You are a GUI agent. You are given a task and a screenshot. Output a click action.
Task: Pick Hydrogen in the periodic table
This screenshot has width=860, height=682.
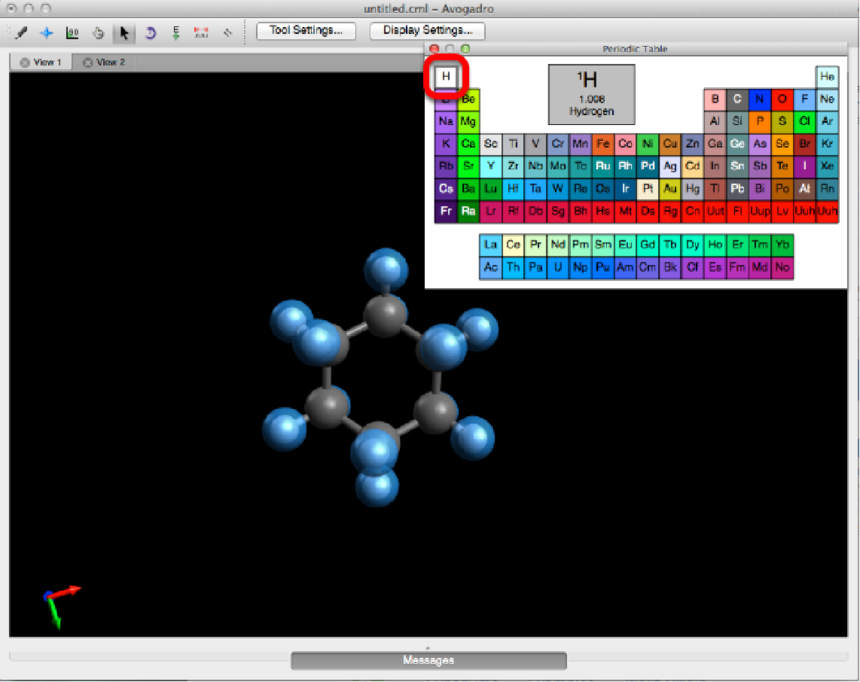coord(446,77)
